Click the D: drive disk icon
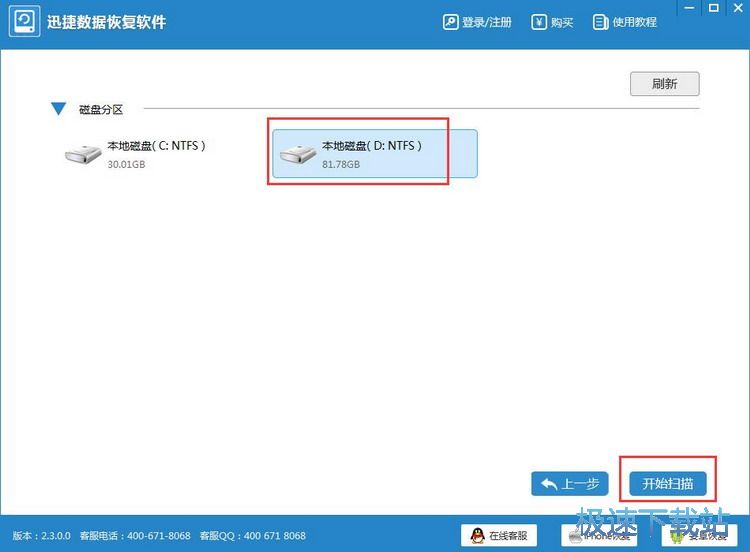The image size is (750, 552). click(x=298, y=155)
